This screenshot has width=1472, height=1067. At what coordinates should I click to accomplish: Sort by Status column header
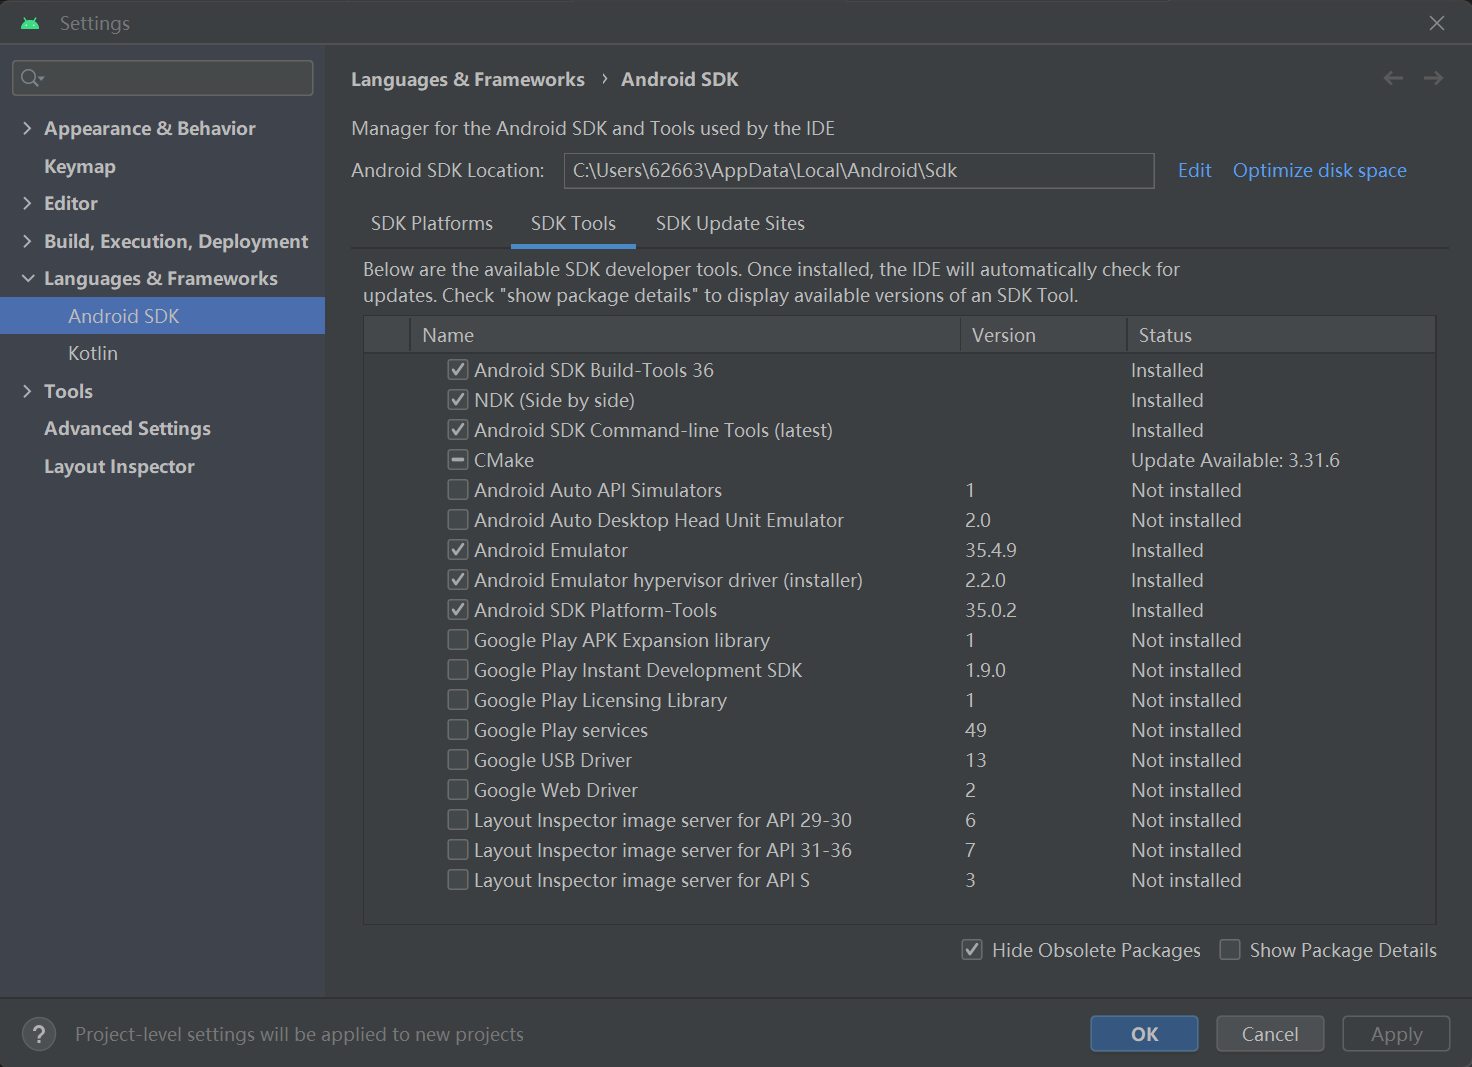[1281, 335]
